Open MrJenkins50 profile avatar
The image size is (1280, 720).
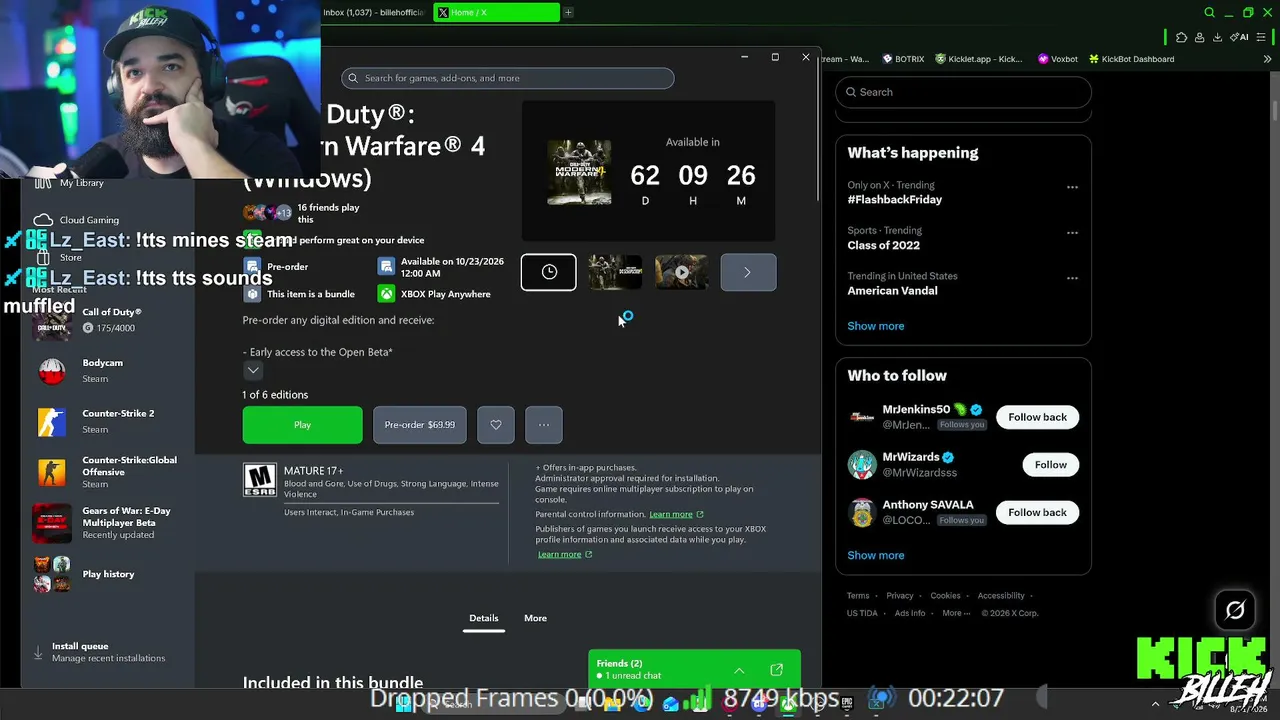coord(862,417)
